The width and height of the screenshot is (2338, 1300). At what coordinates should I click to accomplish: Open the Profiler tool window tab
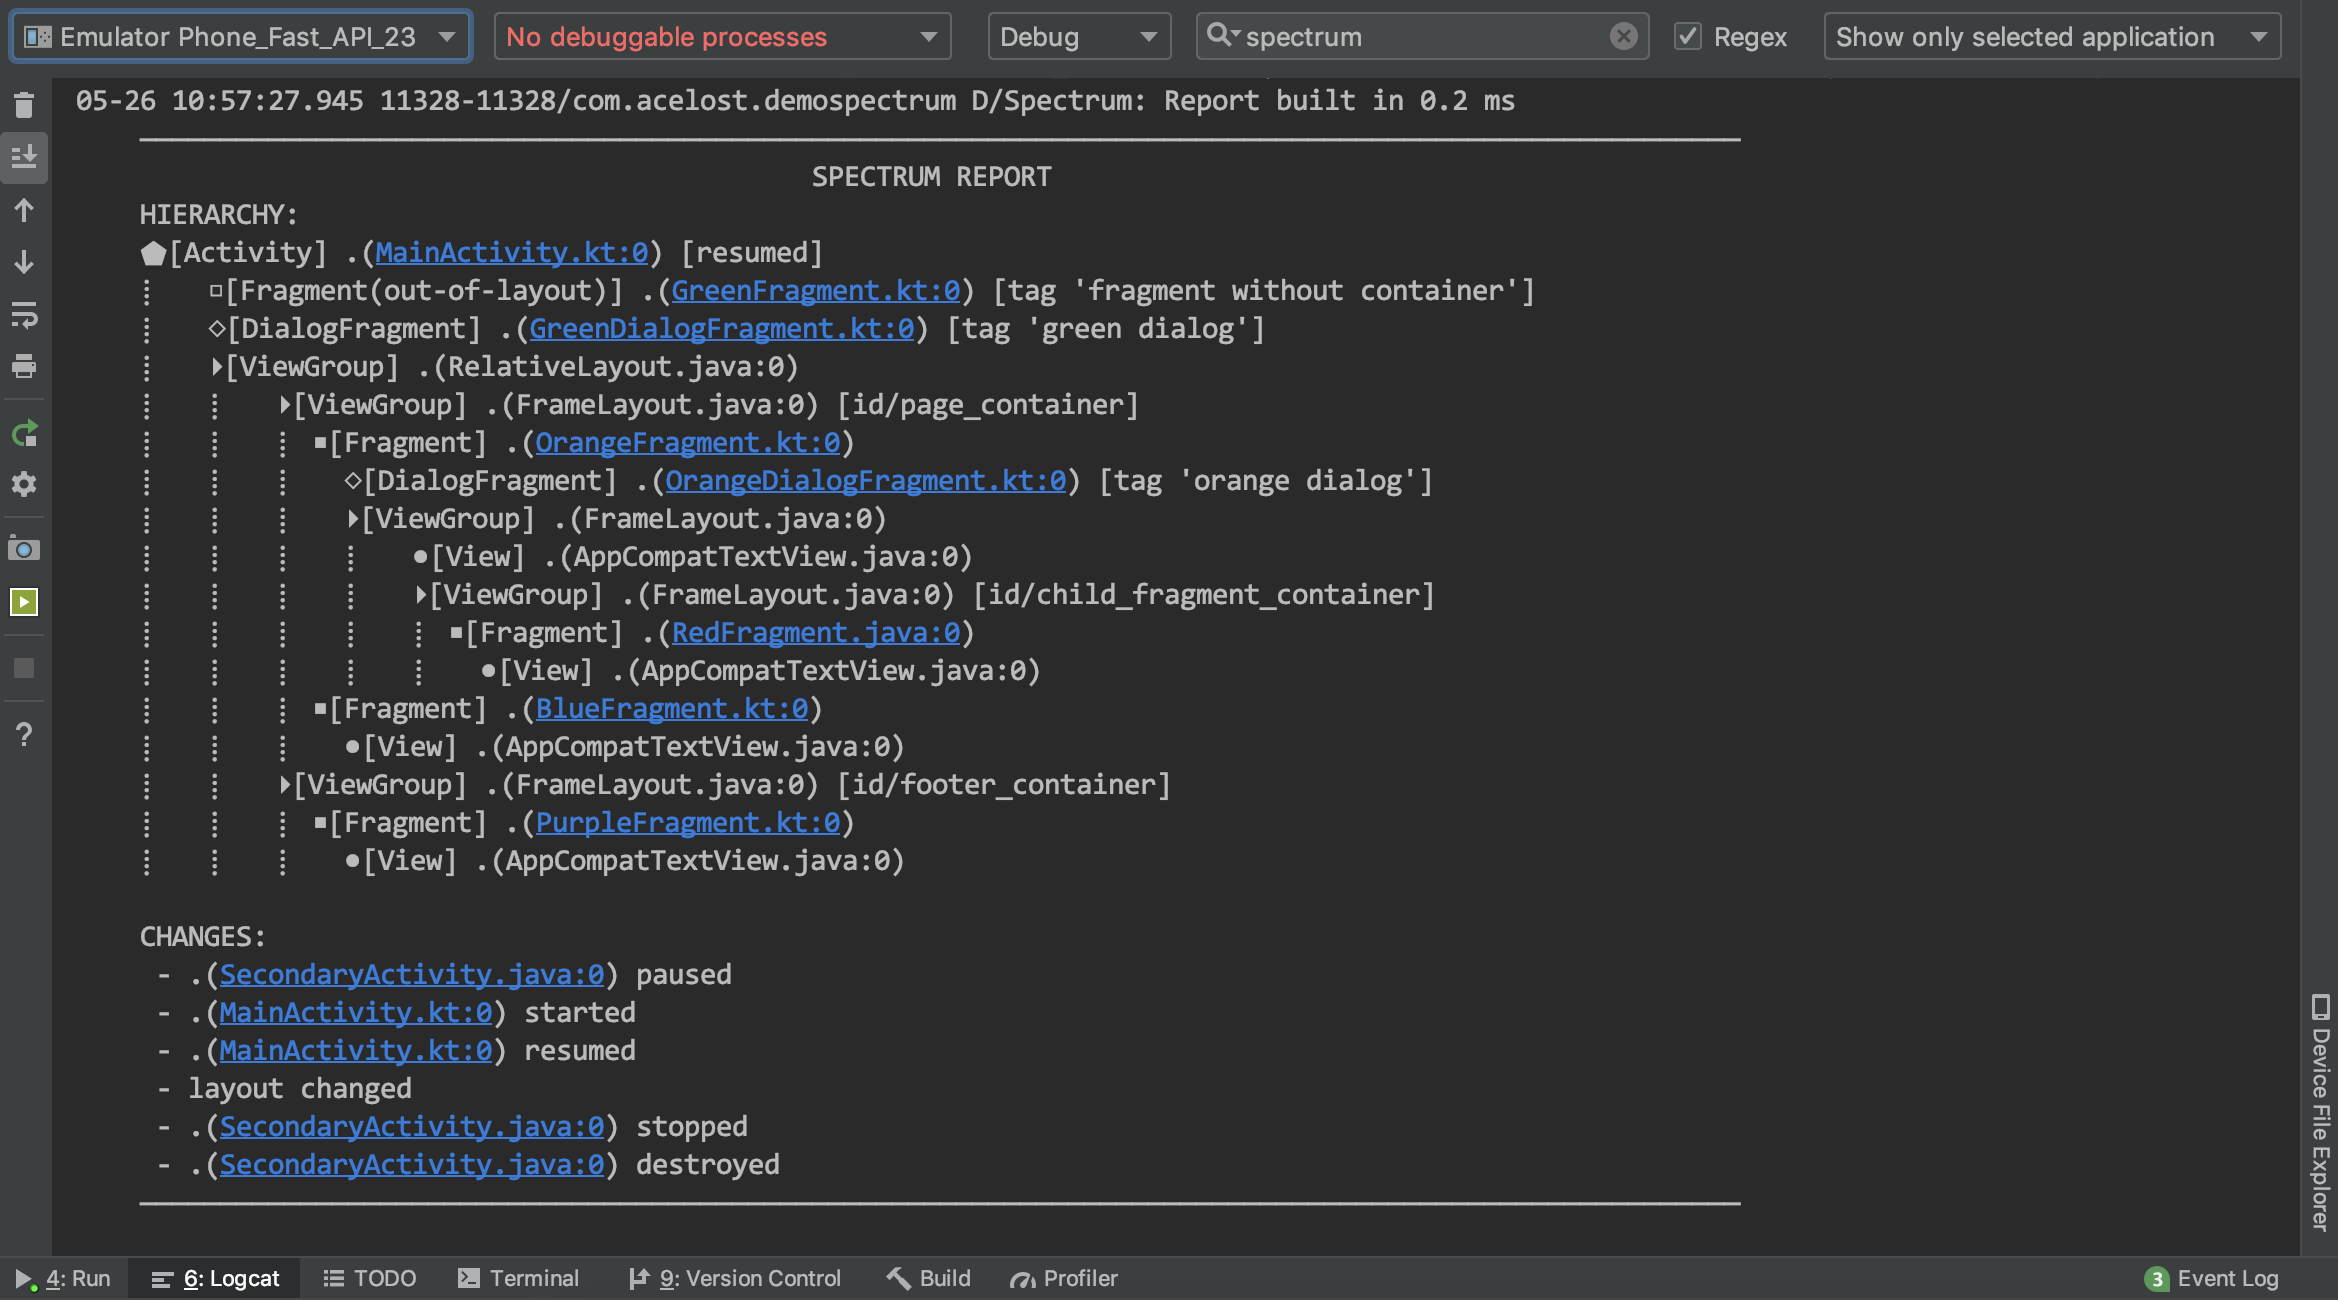click(1064, 1278)
